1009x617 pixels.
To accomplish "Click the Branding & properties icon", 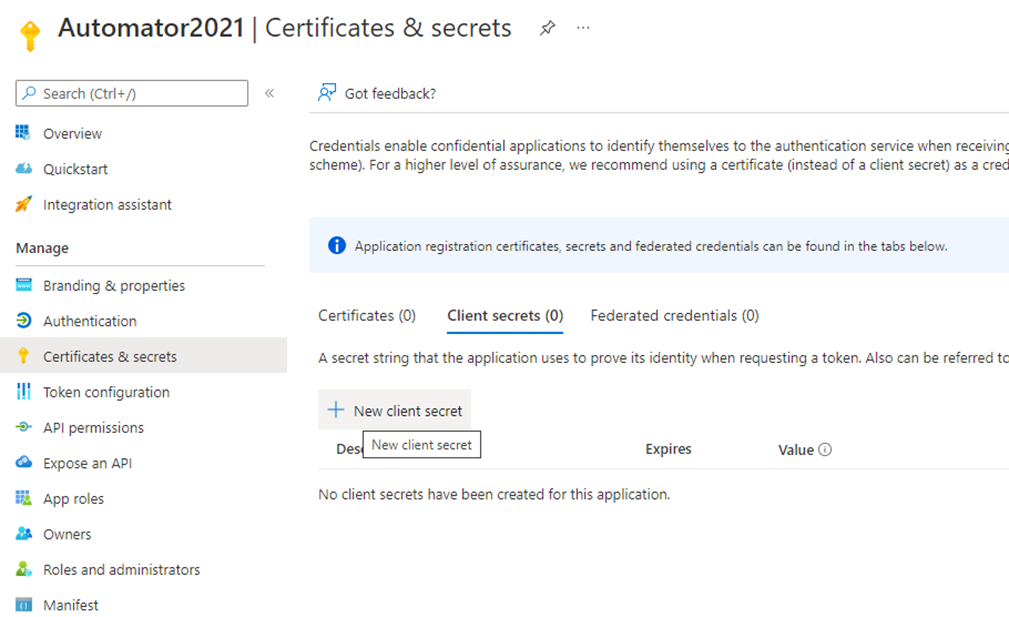I will [24, 285].
